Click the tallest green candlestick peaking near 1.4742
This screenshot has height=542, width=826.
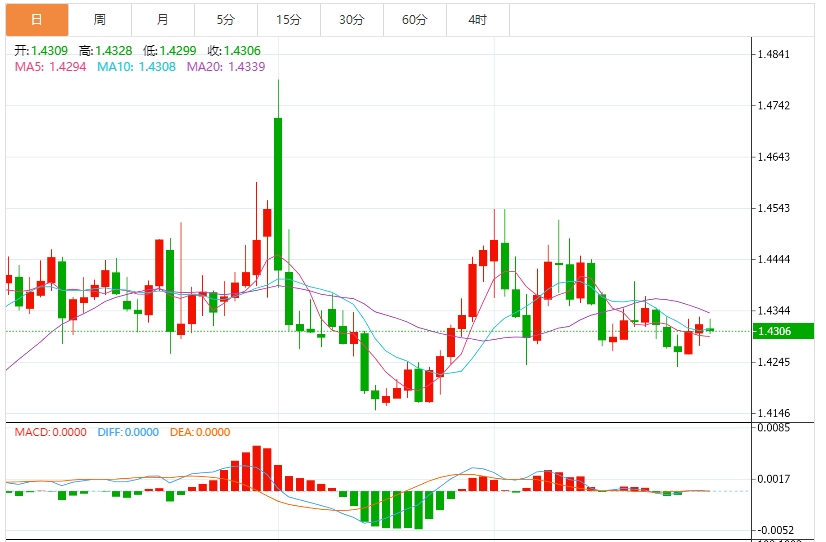(278, 194)
